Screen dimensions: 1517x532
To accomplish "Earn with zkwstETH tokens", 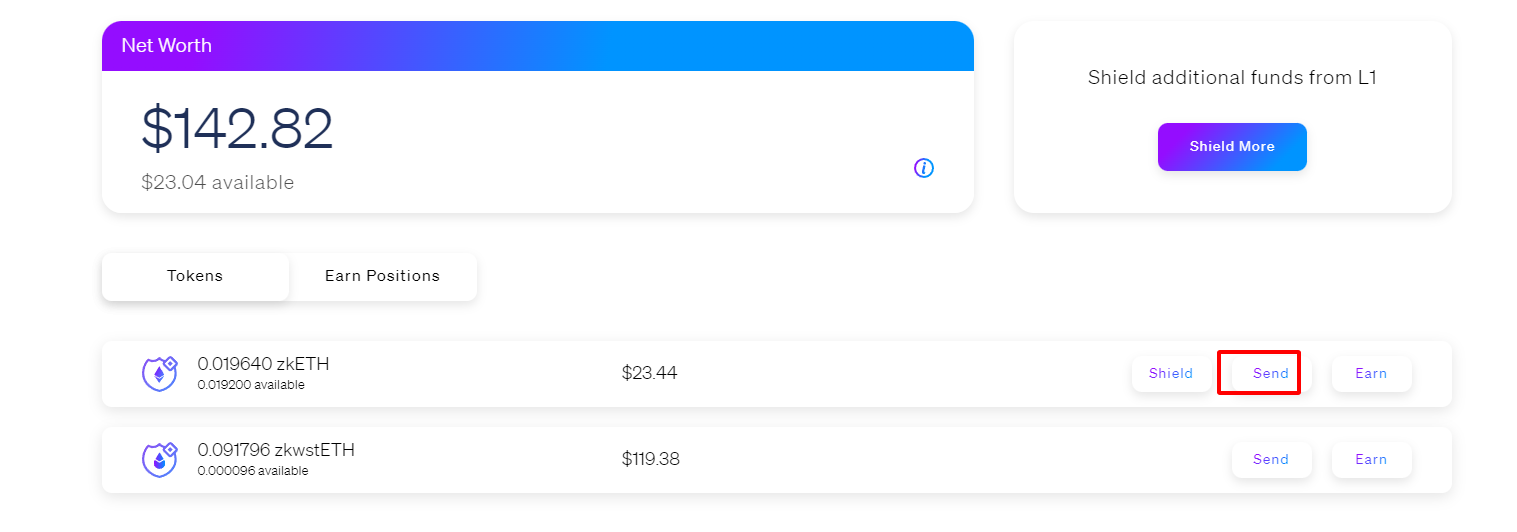I will (x=1371, y=460).
